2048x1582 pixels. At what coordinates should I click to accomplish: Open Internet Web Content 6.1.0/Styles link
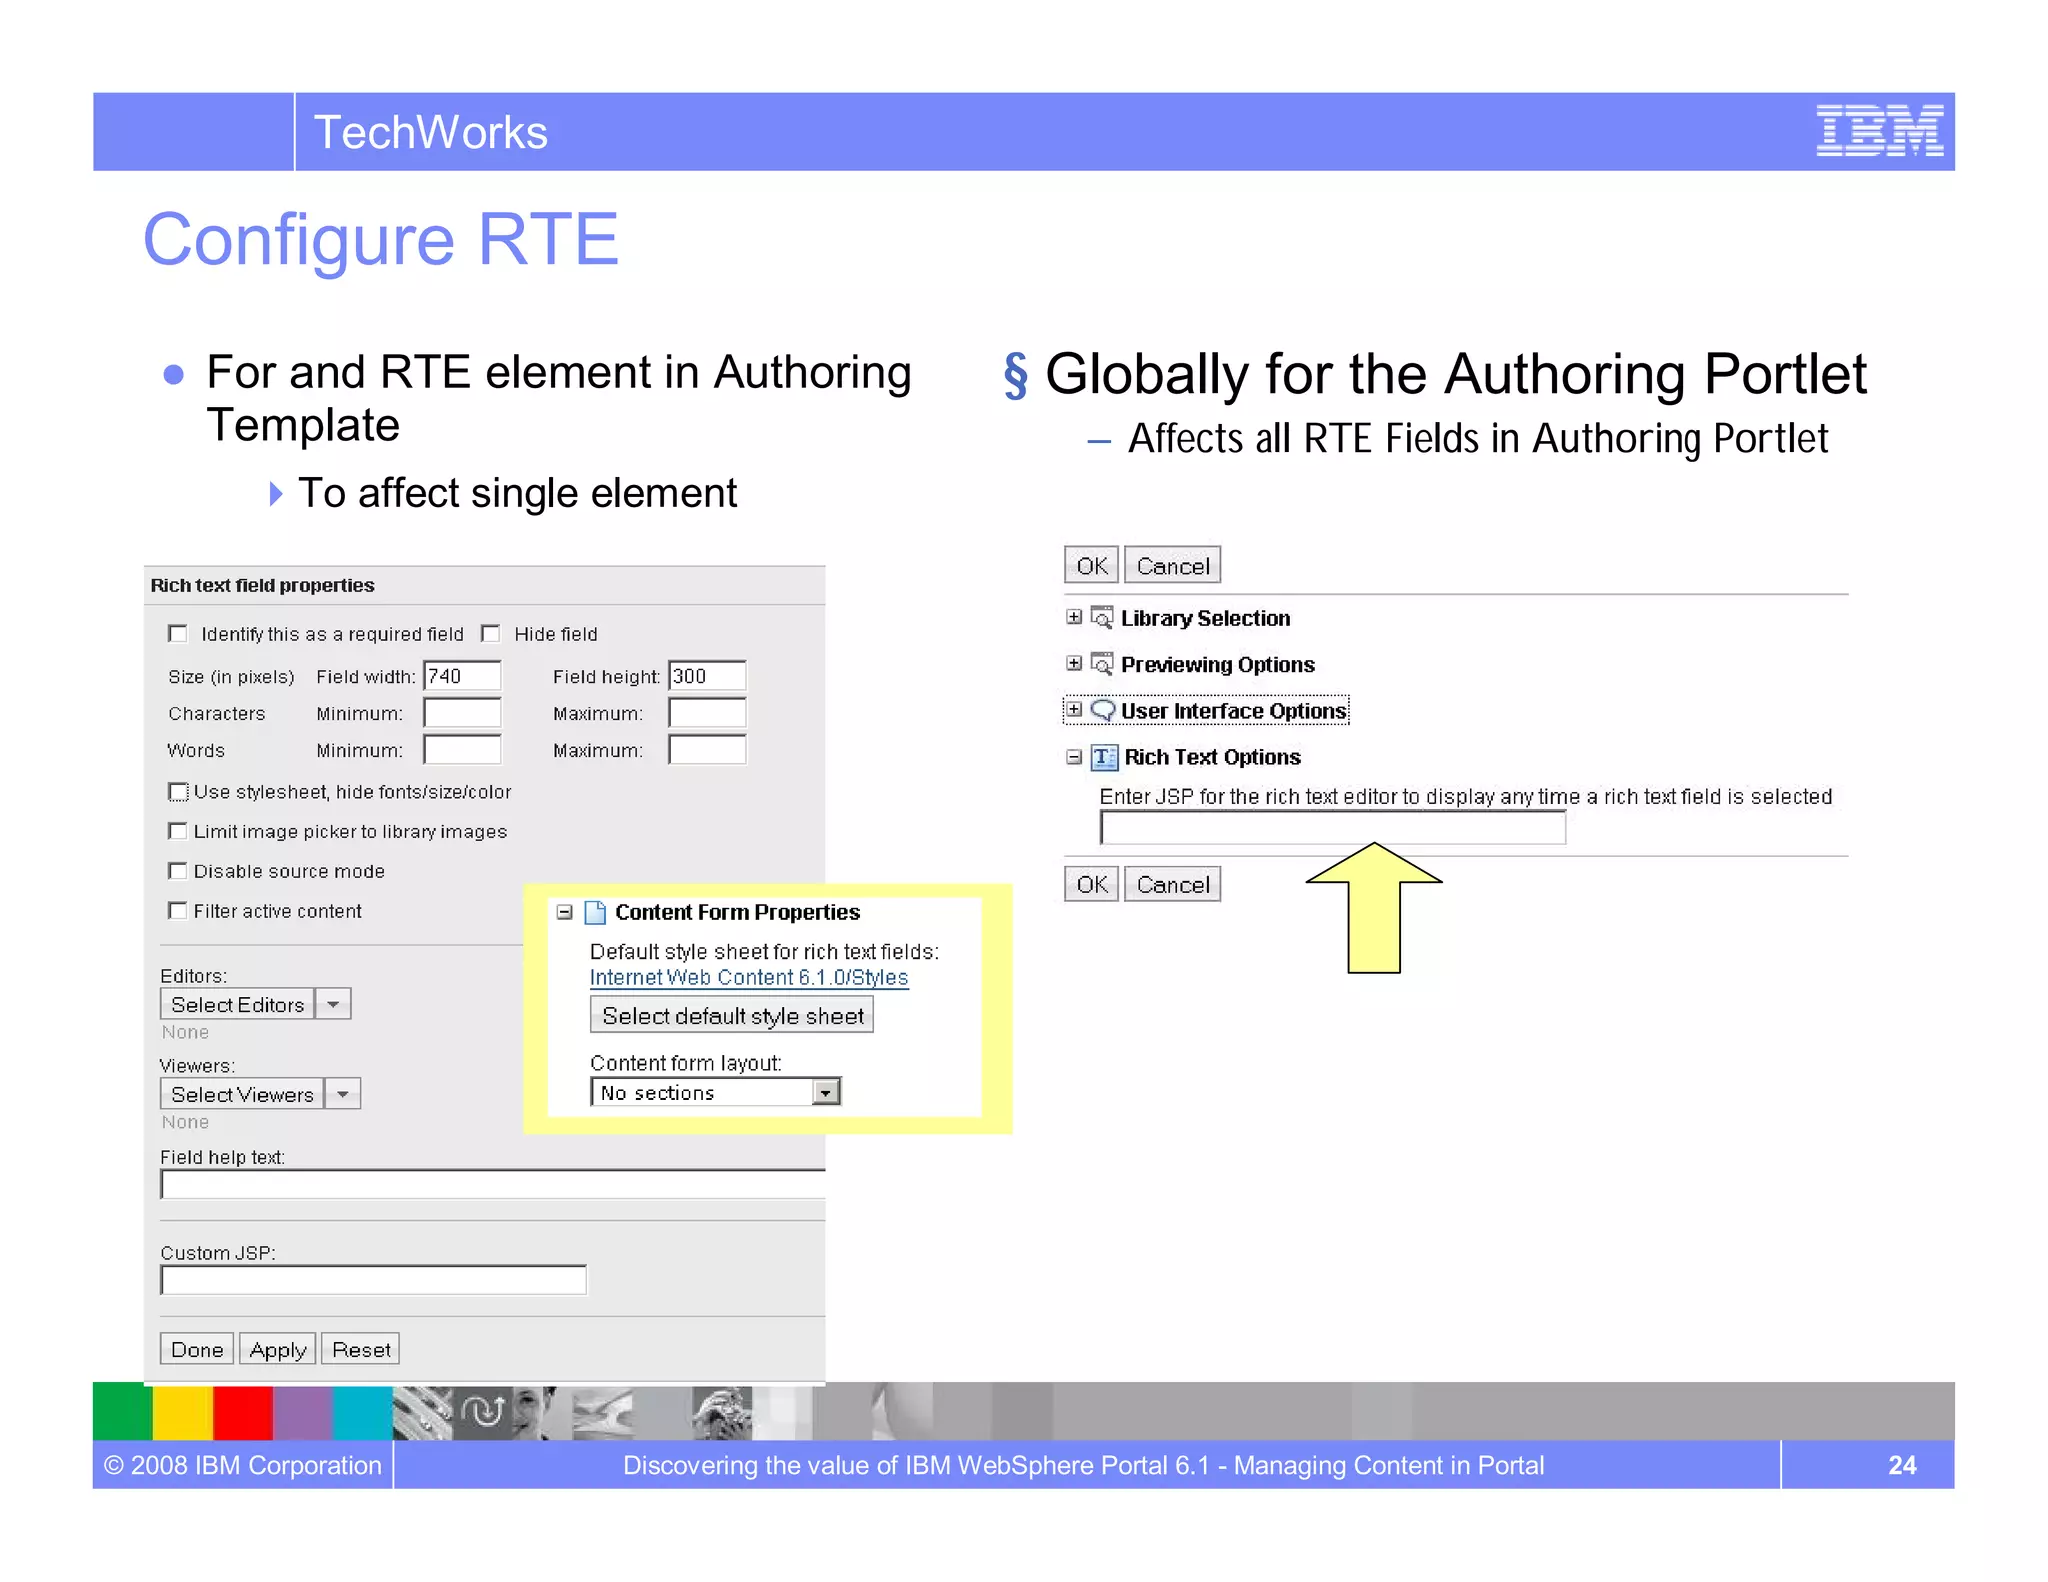(x=749, y=977)
